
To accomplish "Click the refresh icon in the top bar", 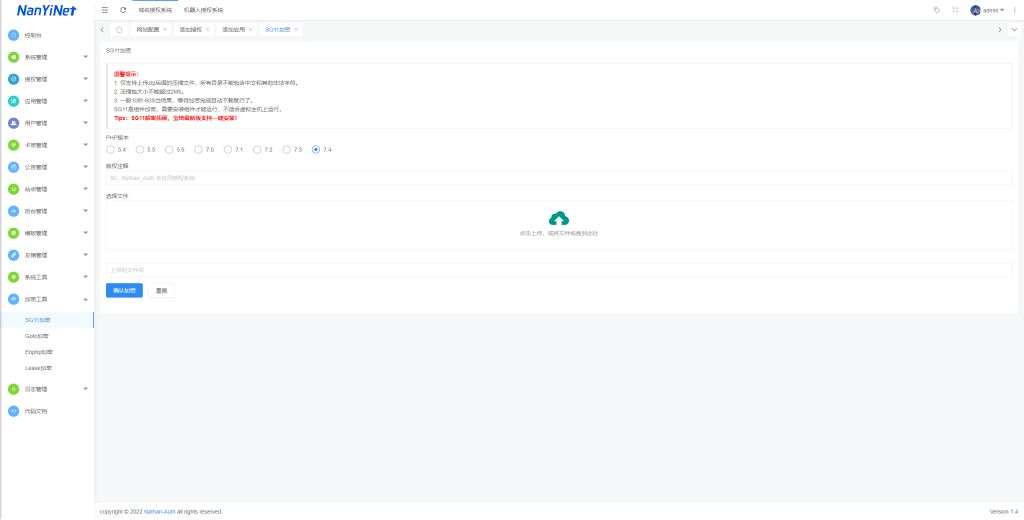I will pyautogui.click(x=123, y=10).
